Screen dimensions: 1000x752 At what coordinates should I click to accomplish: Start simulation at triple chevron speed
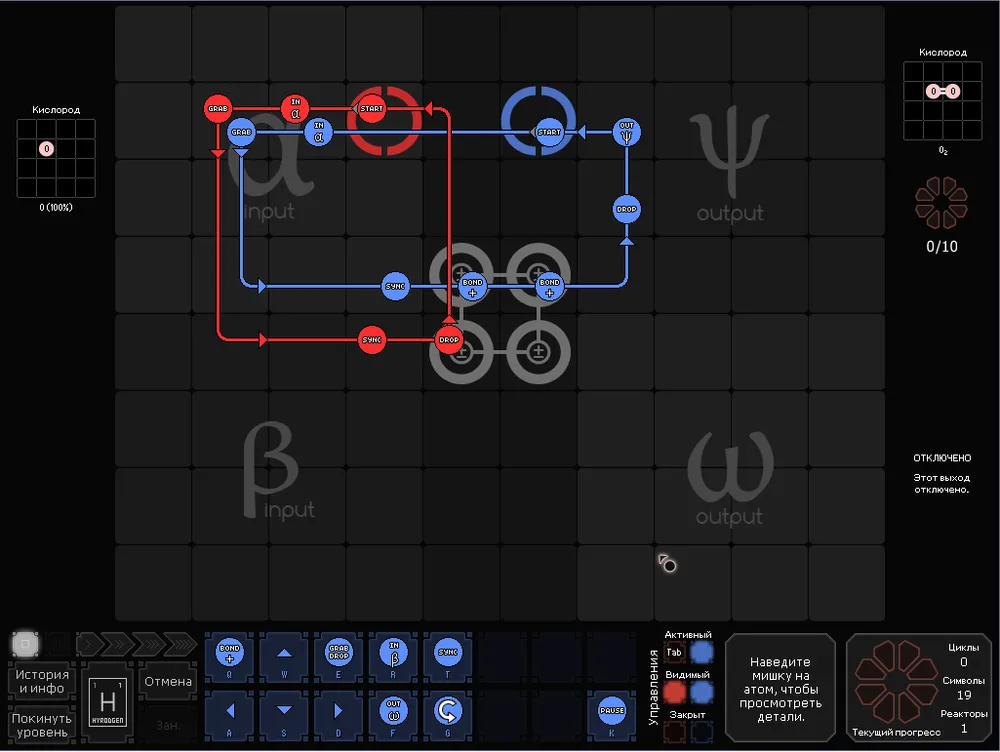(147, 644)
